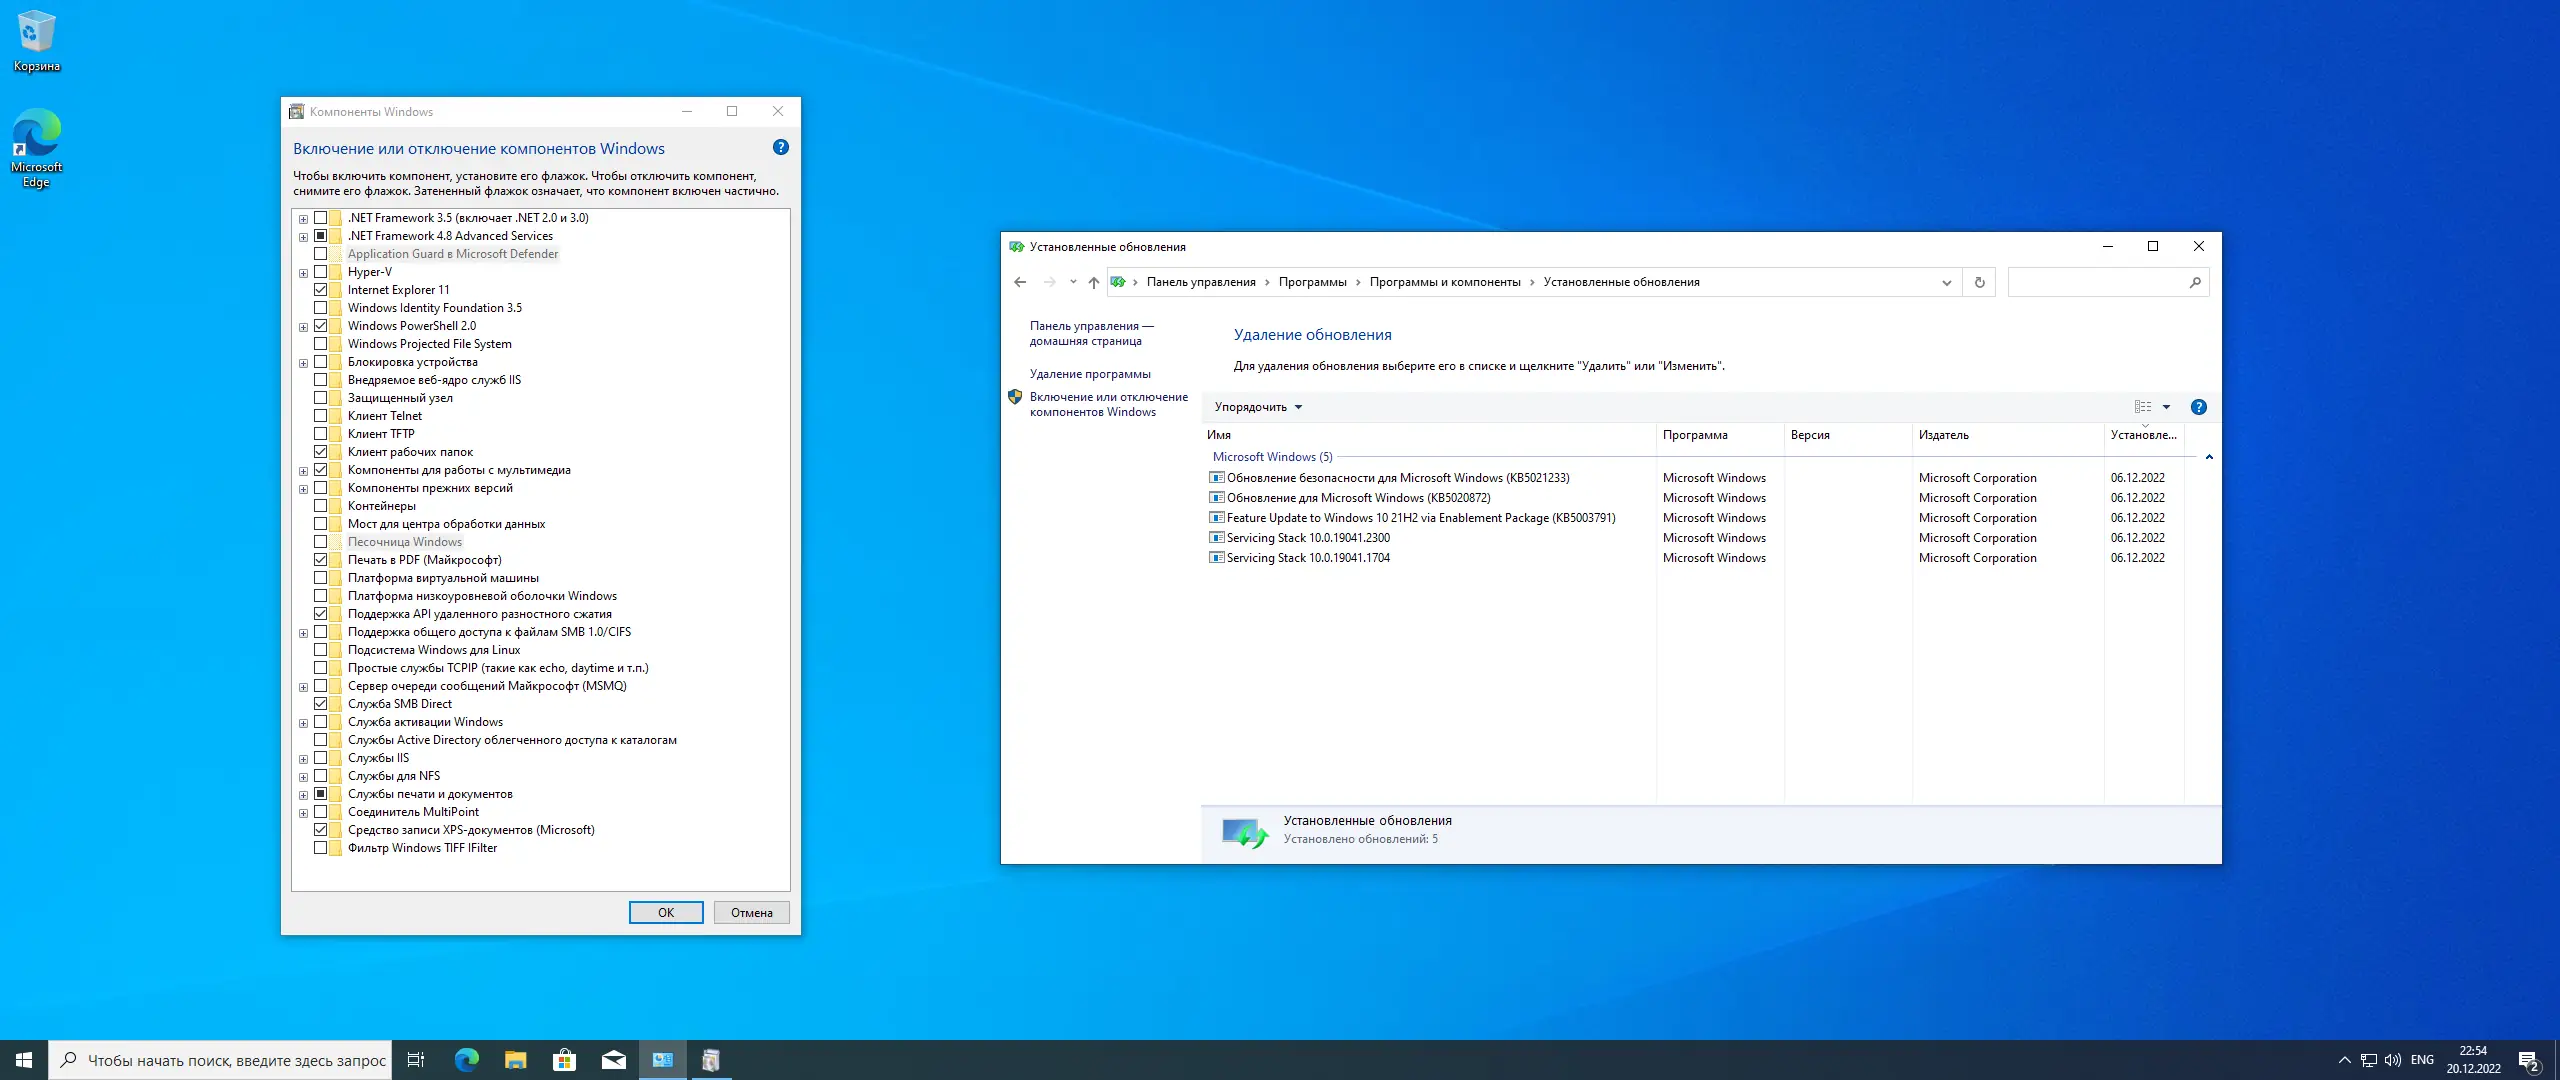Image resolution: width=2560 pixels, height=1080 pixels.
Task: Open the Mail app on taskbar
Action: pyautogui.click(x=614, y=1060)
